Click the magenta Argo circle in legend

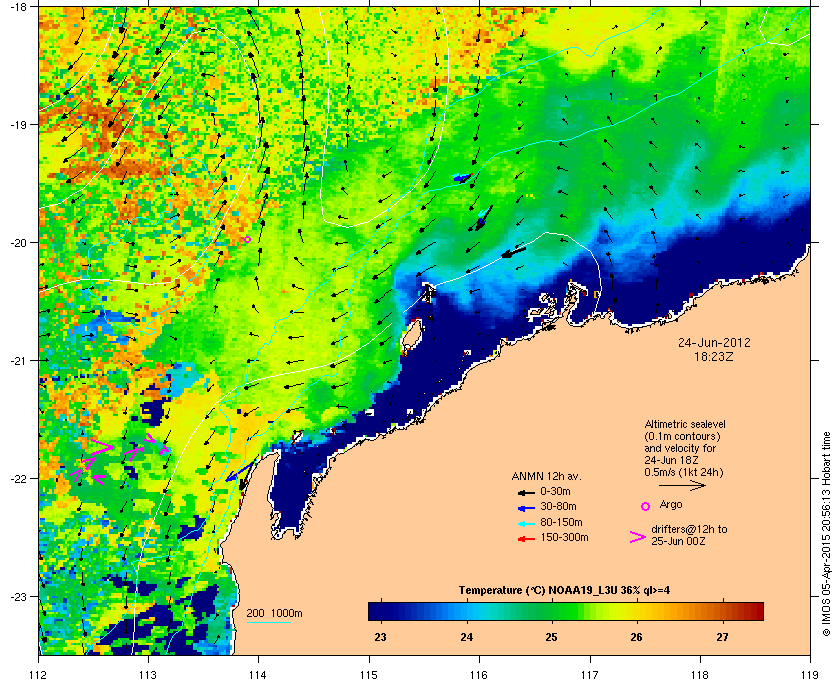tap(646, 506)
